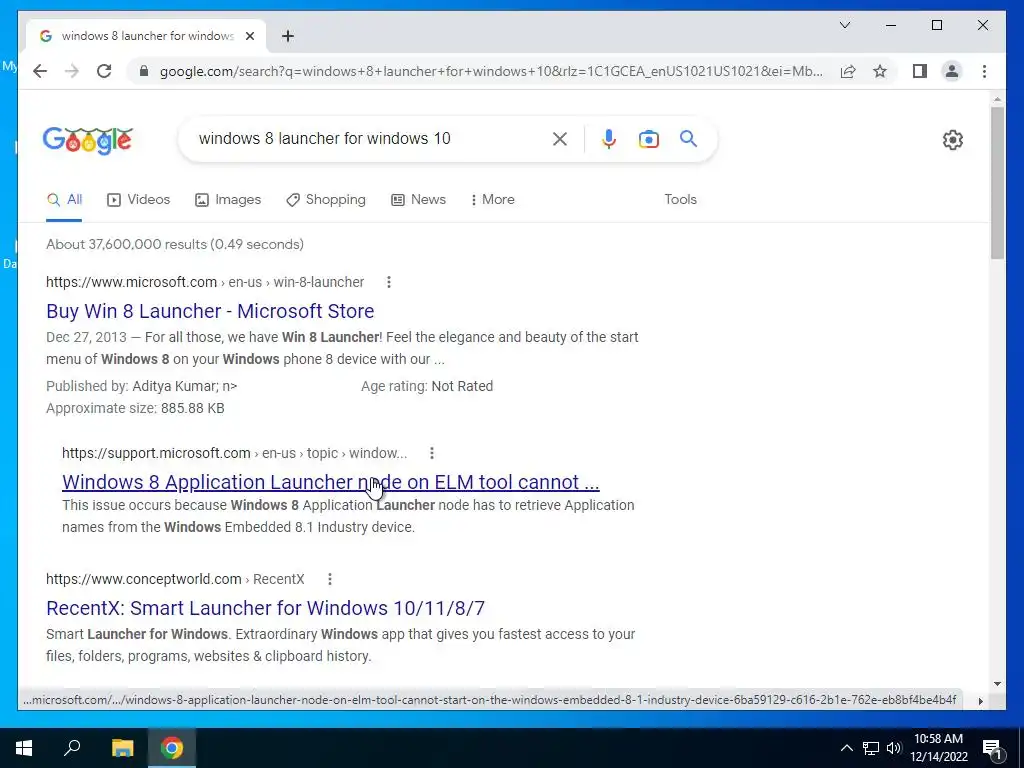Click the scrollbar up arrow
Viewport: 1024px width, 768px height.
(997, 99)
